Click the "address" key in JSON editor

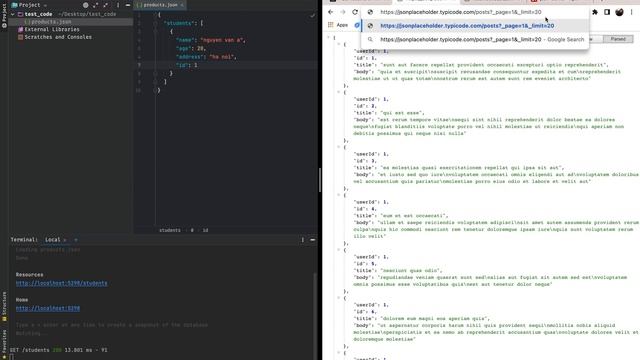coord(191,57)
